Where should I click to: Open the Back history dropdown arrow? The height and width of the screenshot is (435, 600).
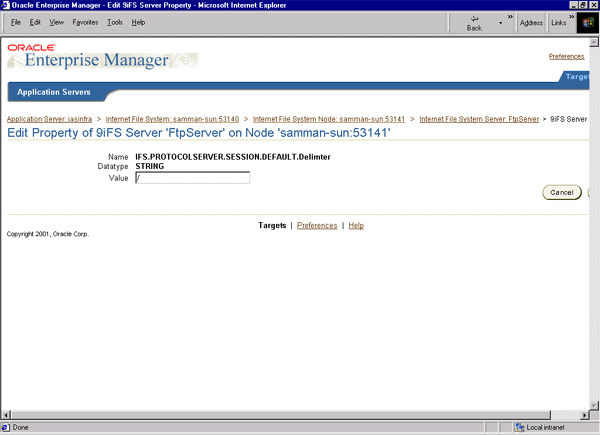click(x=501, y=23)
